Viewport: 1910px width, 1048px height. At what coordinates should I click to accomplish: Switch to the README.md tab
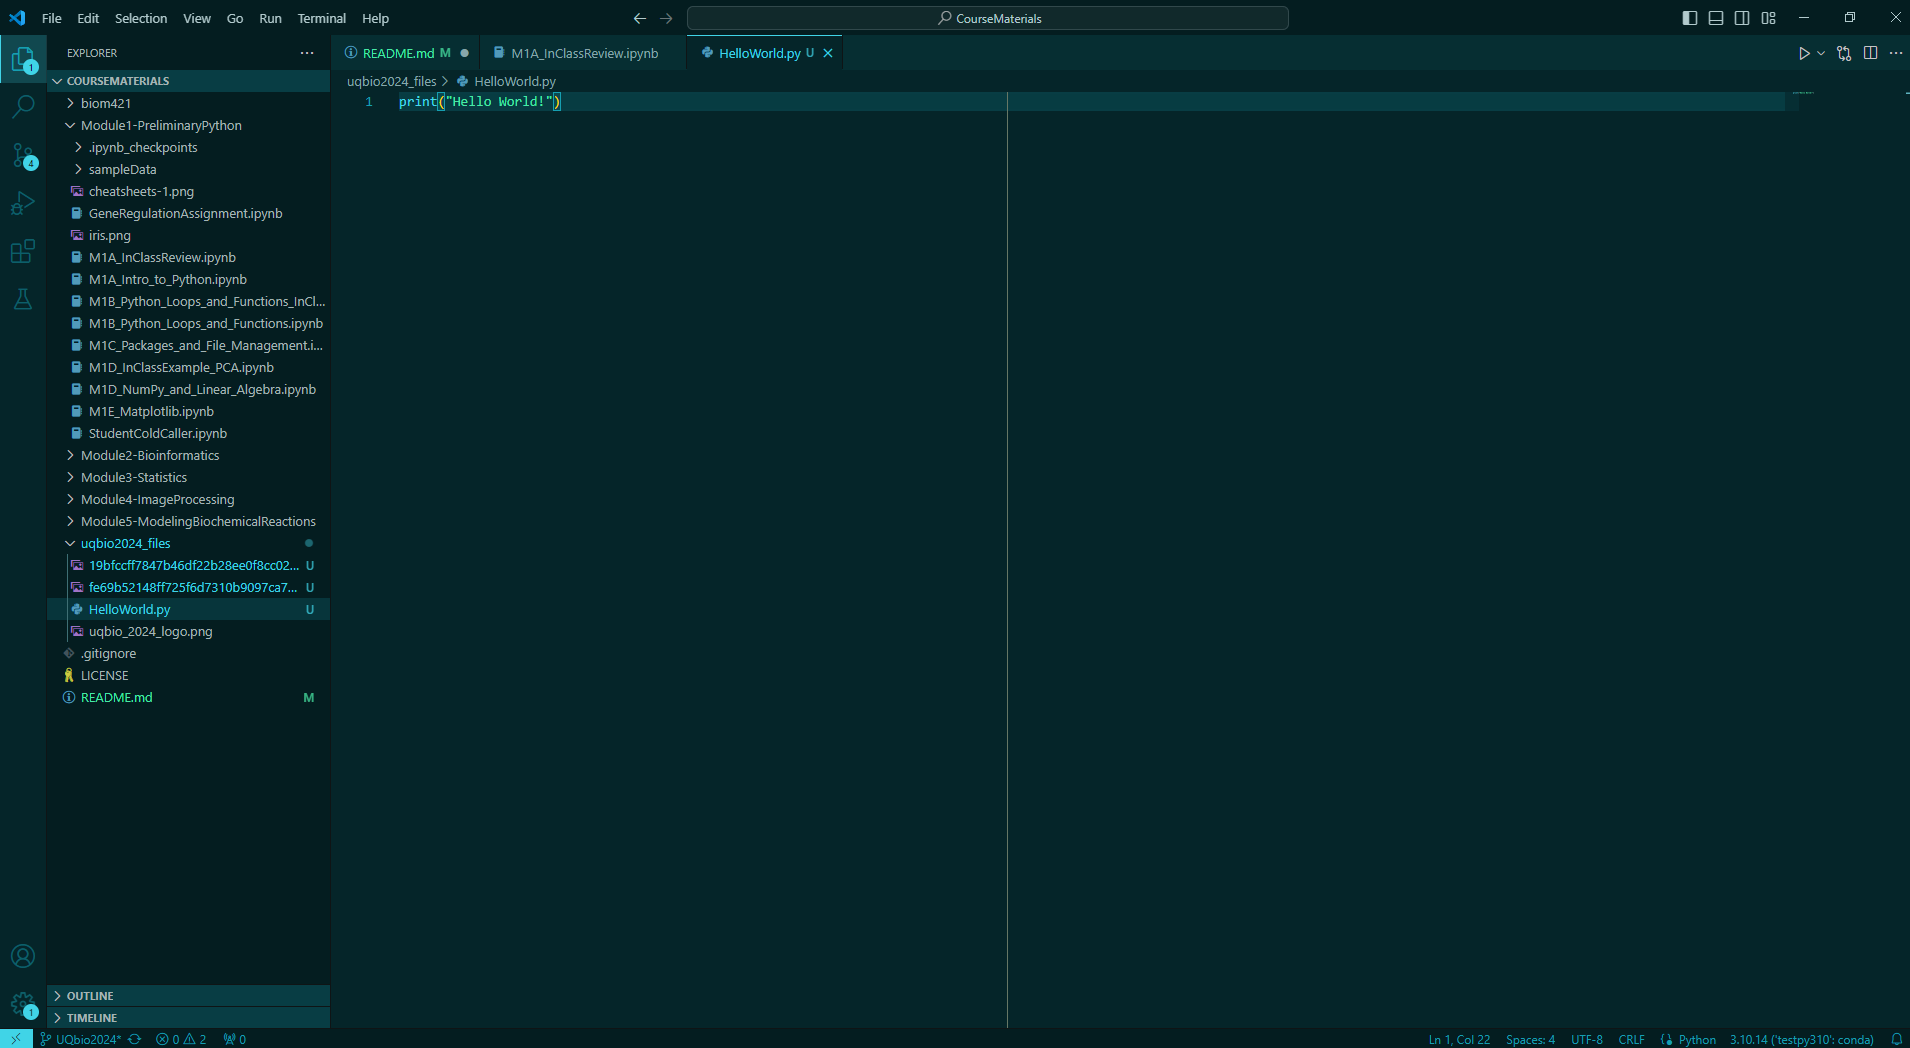(x=406, y=53)
